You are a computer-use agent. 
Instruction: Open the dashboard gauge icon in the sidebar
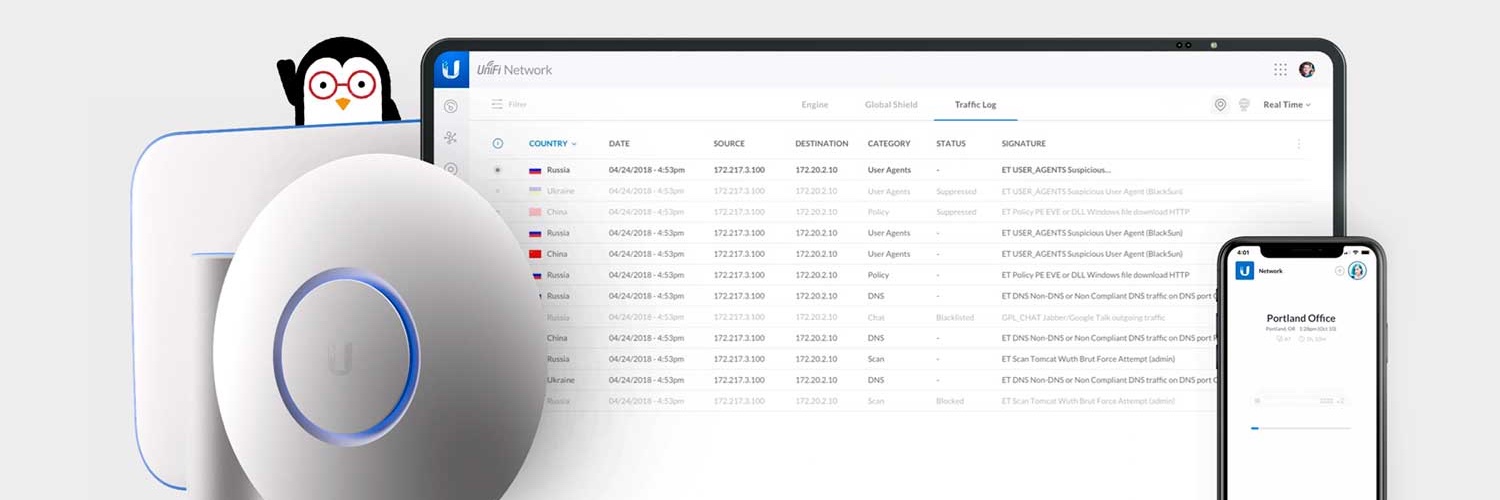(x=451, y=106)
